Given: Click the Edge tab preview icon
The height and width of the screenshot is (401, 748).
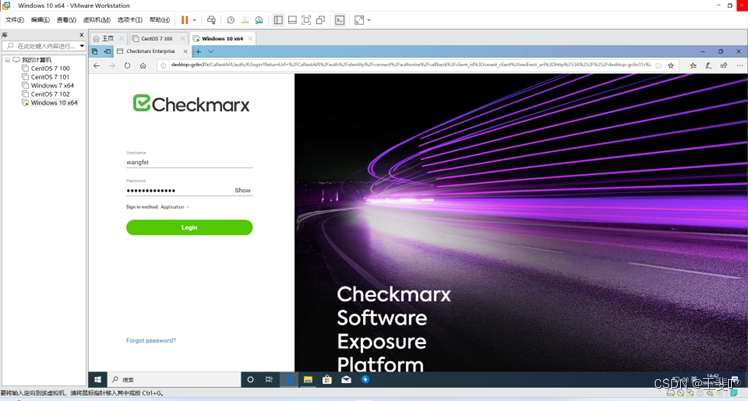Looking at the screenshot, I should 95,51.
